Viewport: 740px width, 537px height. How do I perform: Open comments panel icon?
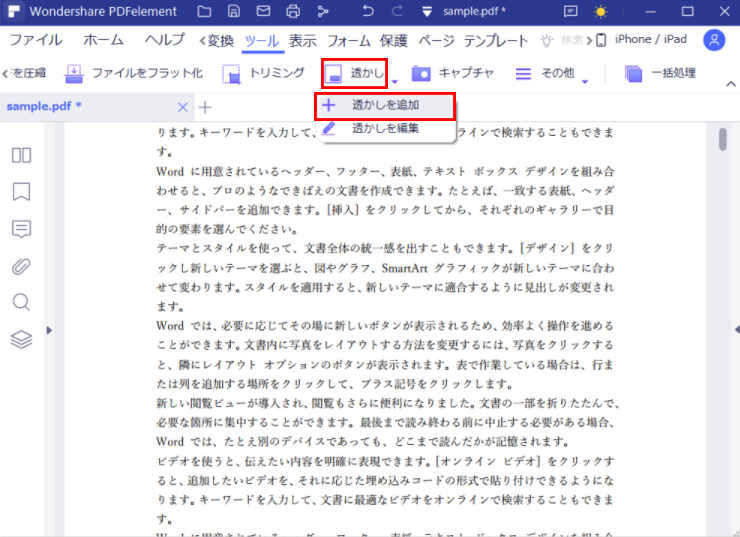click(x=21, y=229)
